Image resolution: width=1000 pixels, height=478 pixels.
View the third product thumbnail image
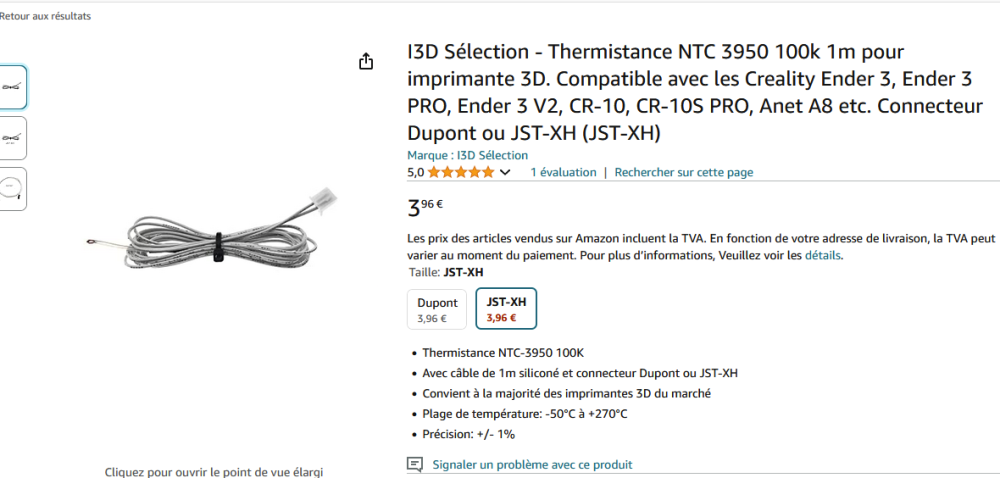point(13,188)
